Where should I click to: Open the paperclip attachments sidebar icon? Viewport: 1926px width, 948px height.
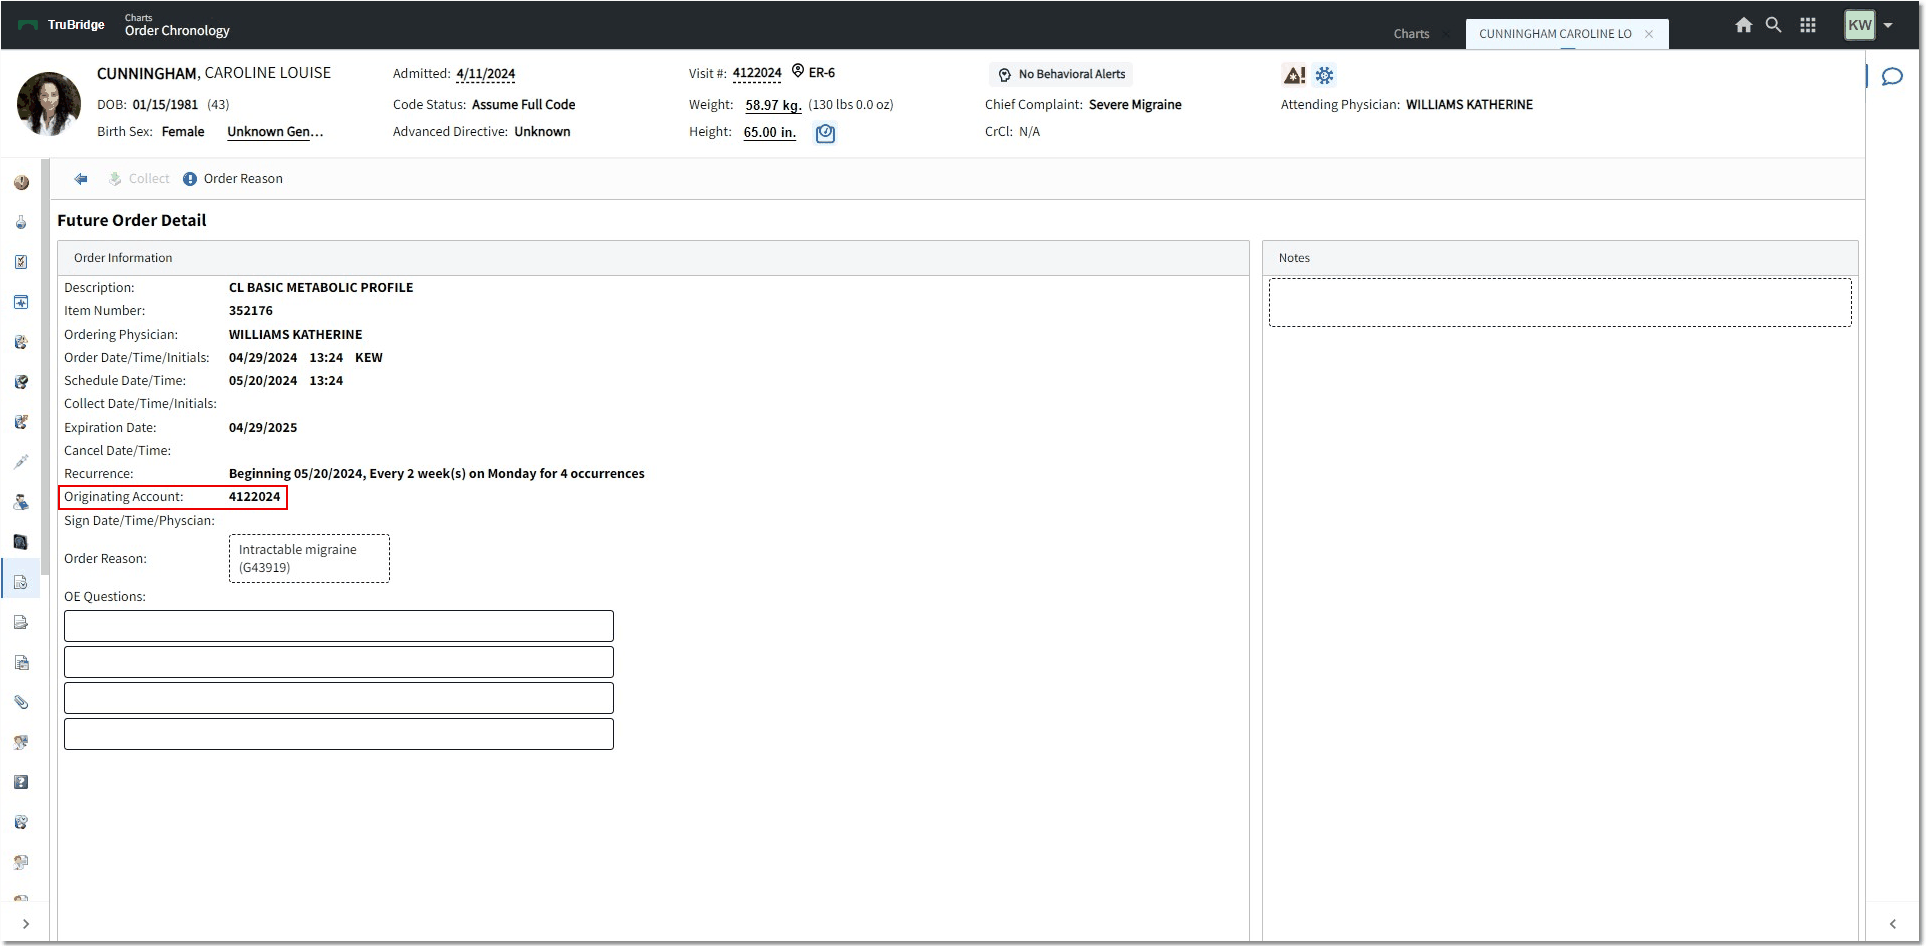[21, 702]
